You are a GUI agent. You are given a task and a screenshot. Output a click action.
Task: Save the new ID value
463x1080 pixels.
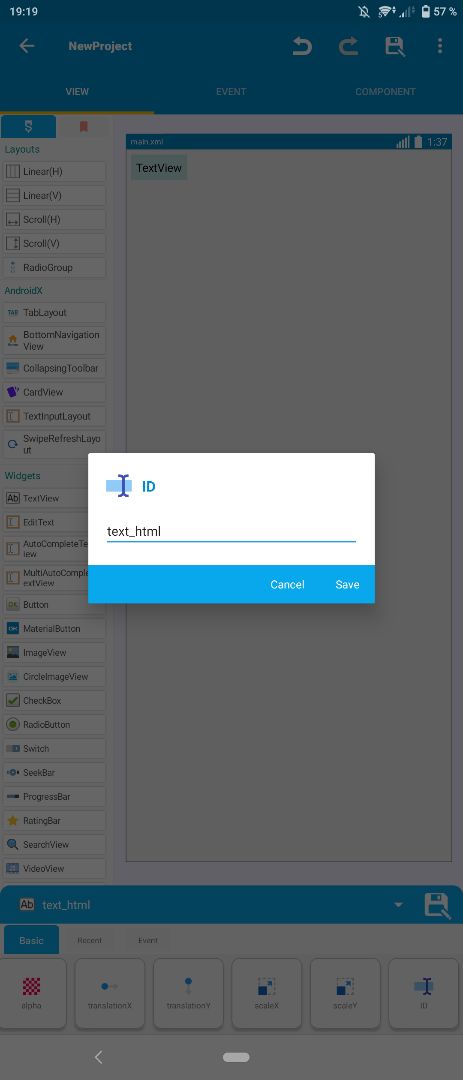[x=347, y=584]
